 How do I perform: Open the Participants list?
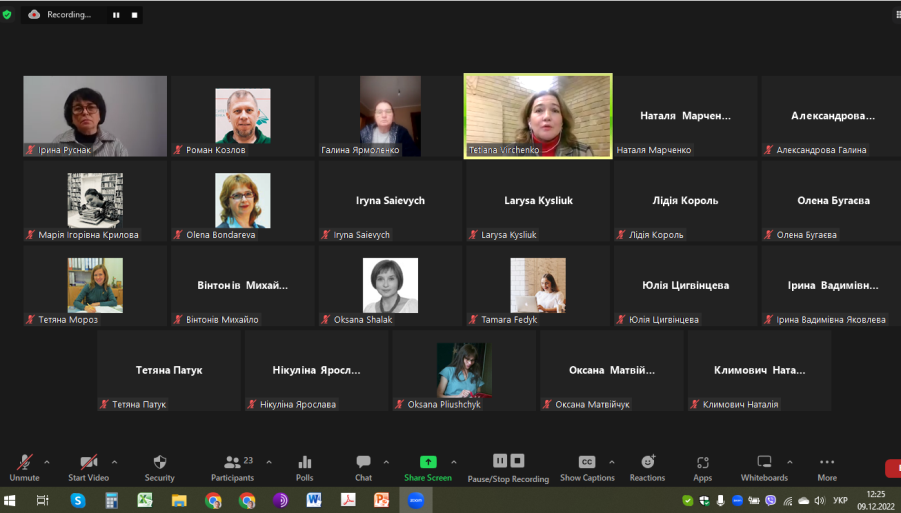(x=233, y=462)
